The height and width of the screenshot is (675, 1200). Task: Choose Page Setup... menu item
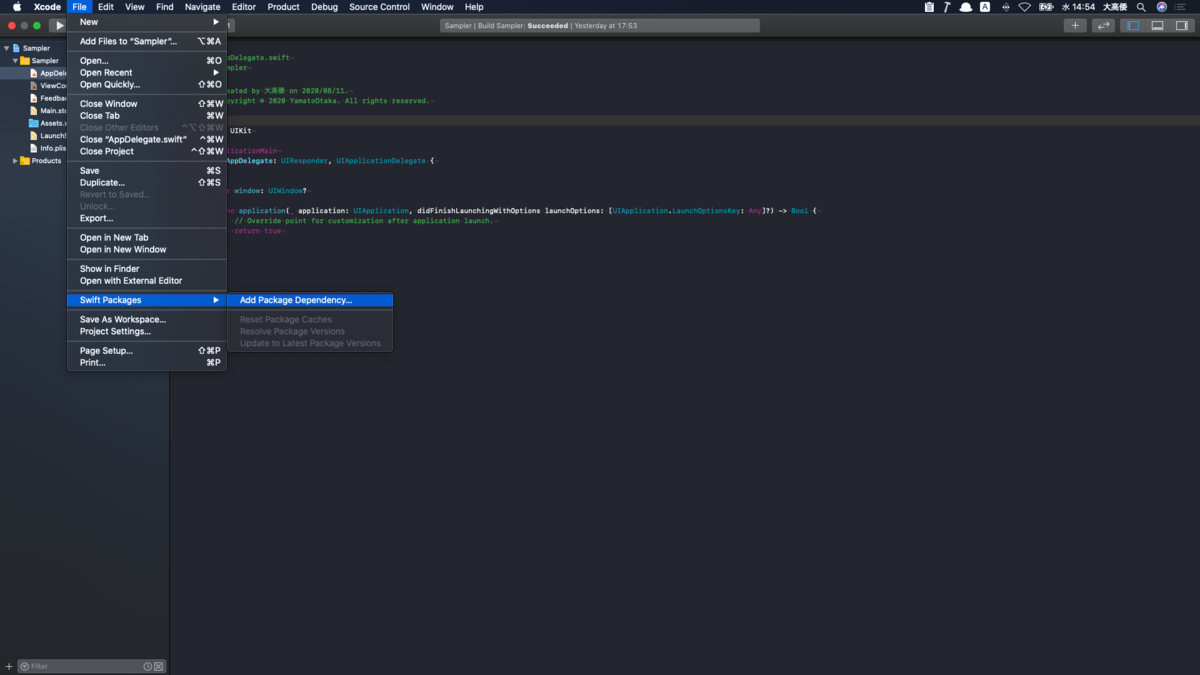(x=147, y=351)
